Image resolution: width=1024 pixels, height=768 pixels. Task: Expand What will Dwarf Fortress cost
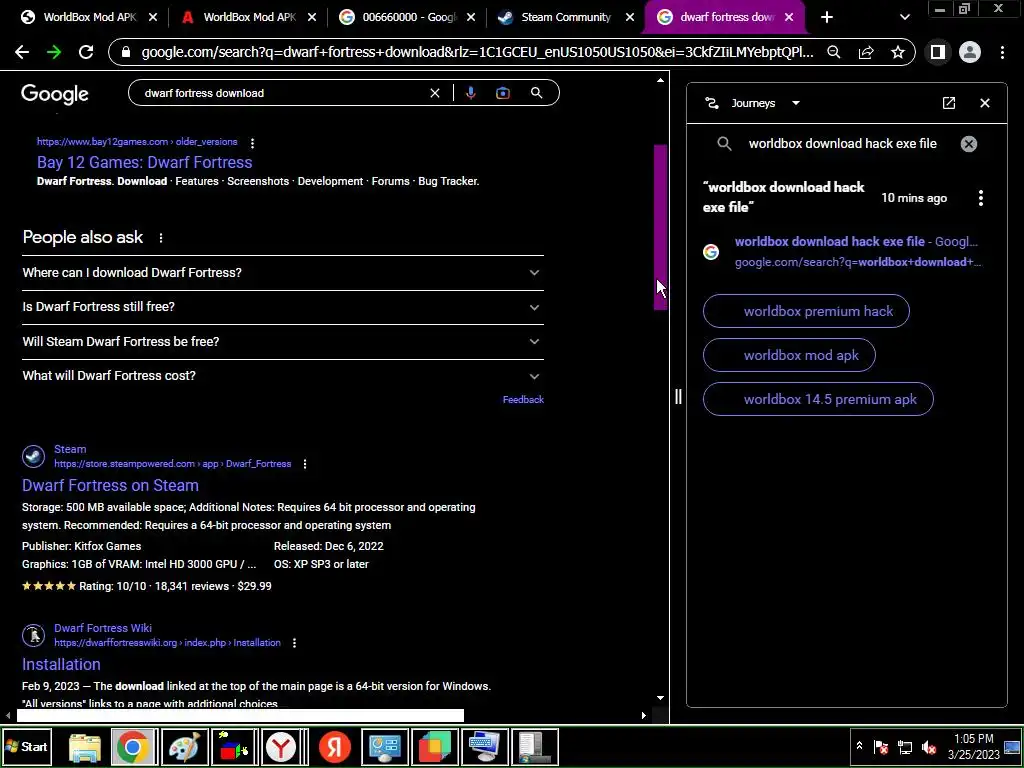(x=283, y=376)
